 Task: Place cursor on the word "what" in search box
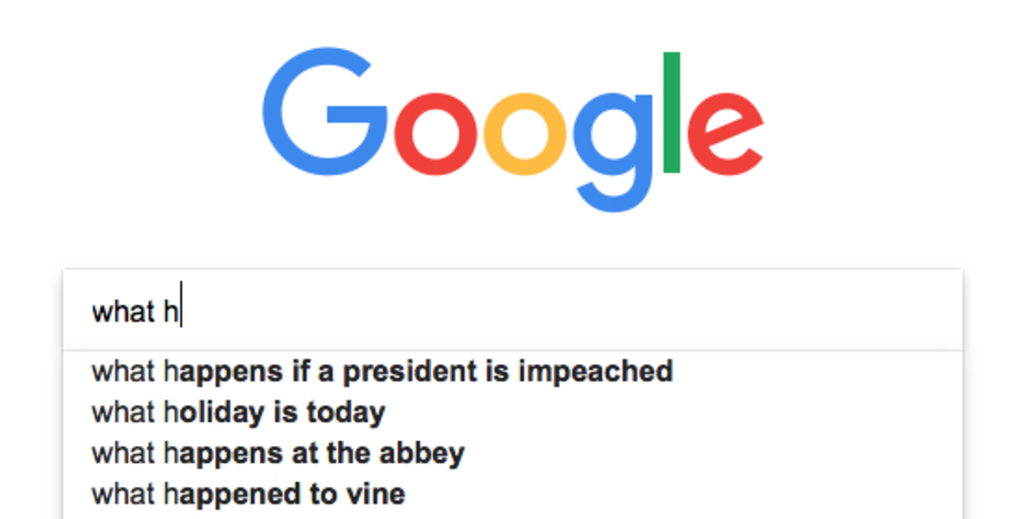[123, 311]
